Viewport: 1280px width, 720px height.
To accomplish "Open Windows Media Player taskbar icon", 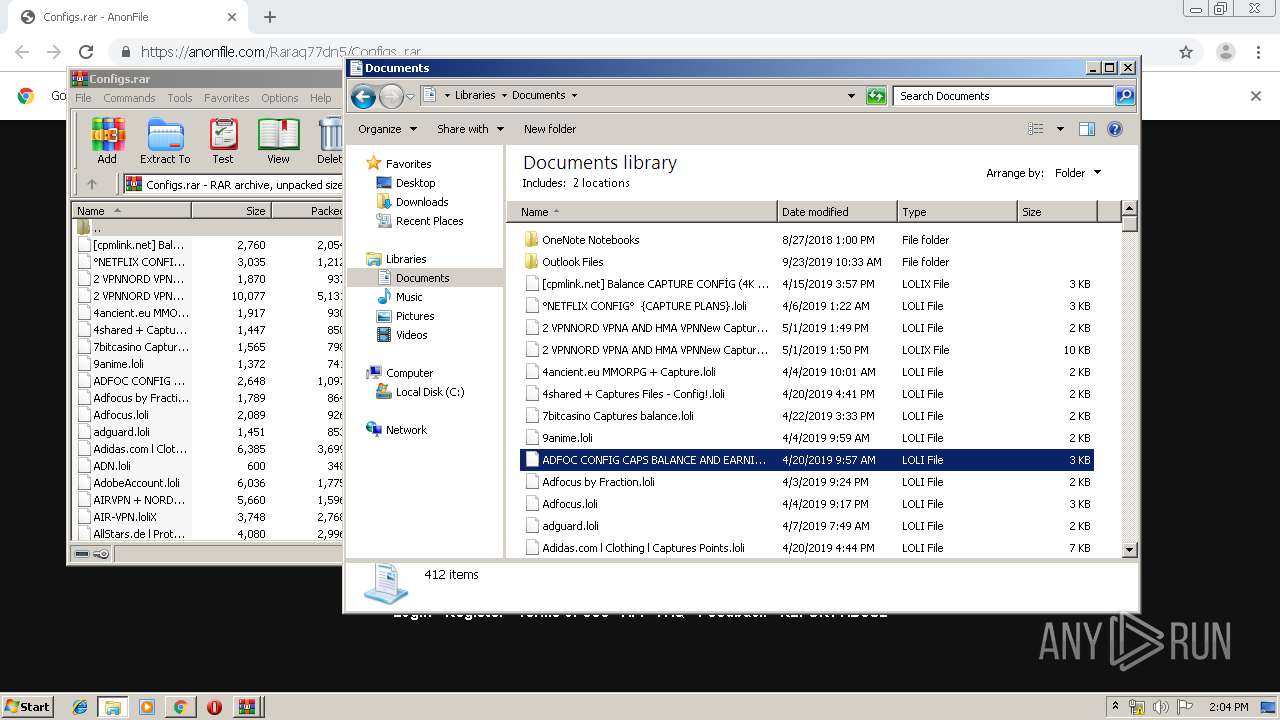I will (x=147, y=707).
